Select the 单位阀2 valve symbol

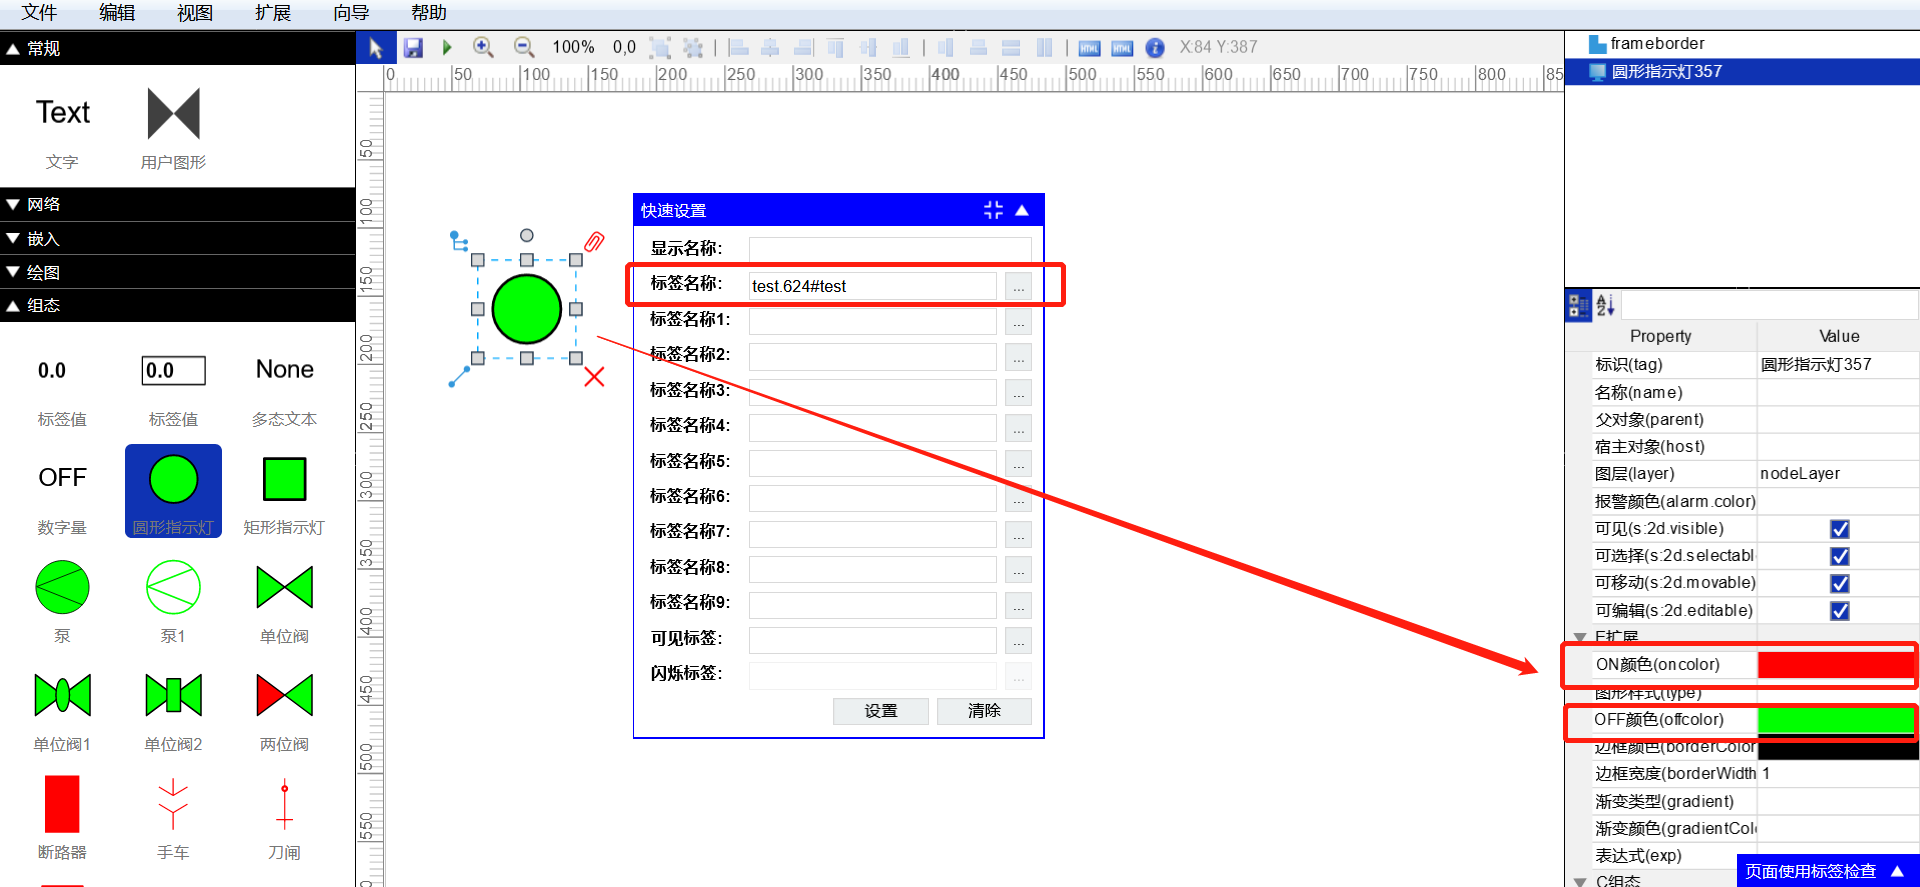(173, 695)
